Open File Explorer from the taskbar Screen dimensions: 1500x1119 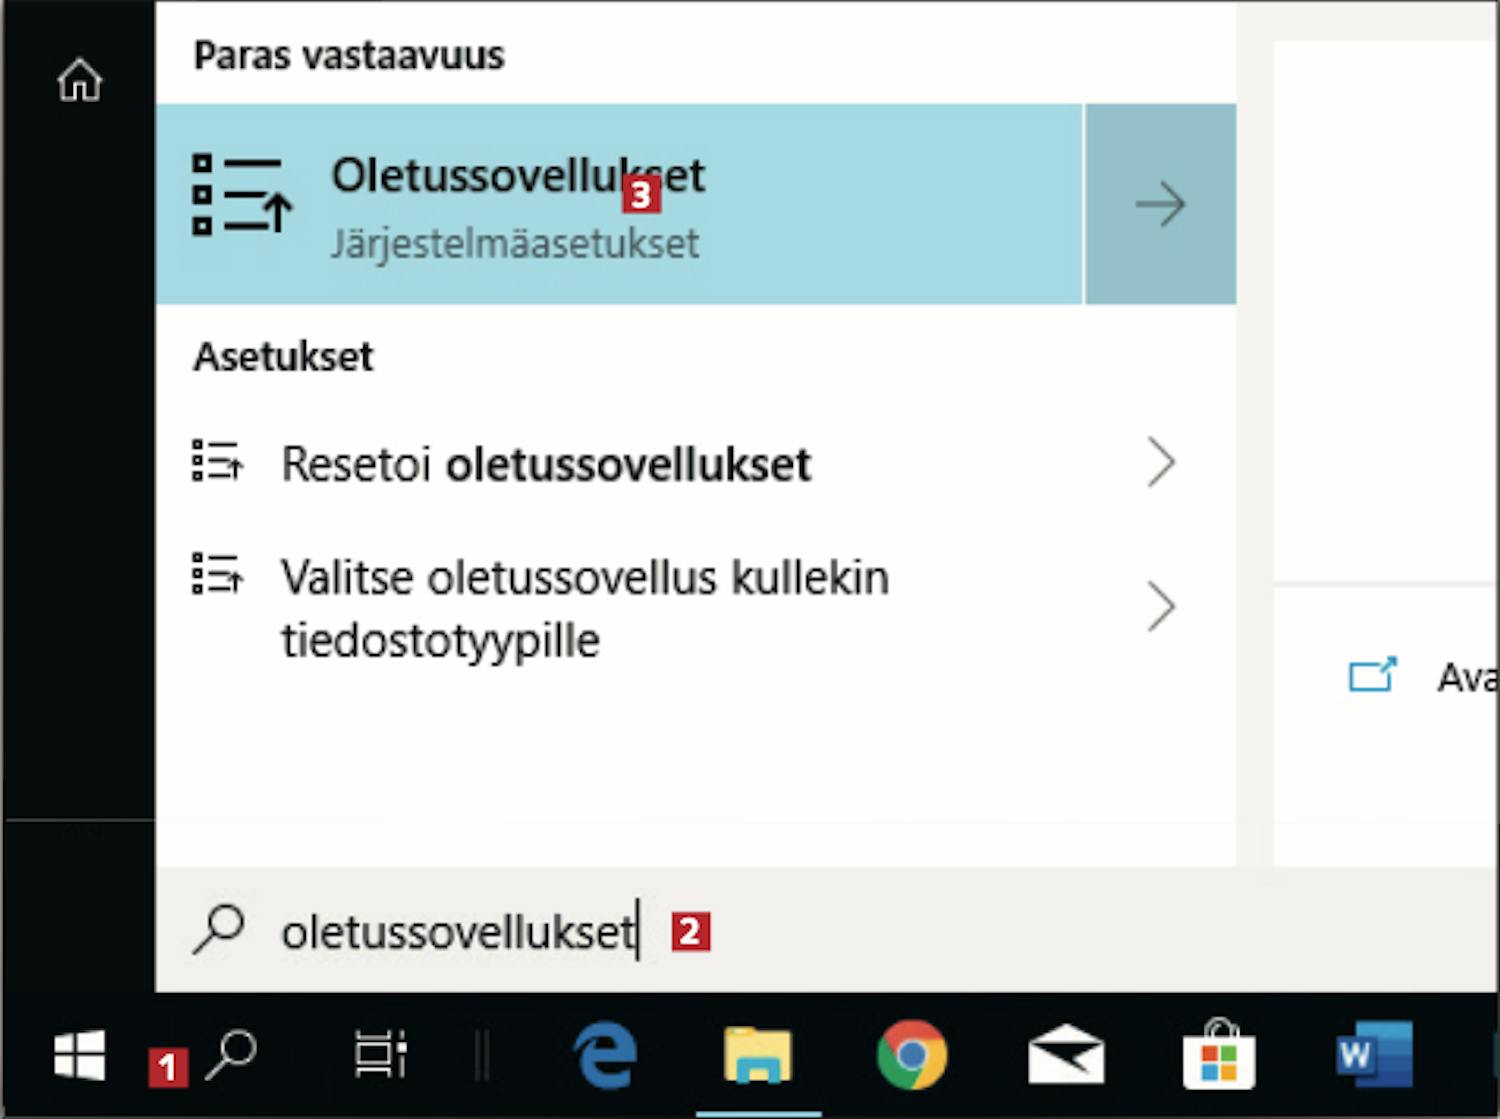(758, 1055)
